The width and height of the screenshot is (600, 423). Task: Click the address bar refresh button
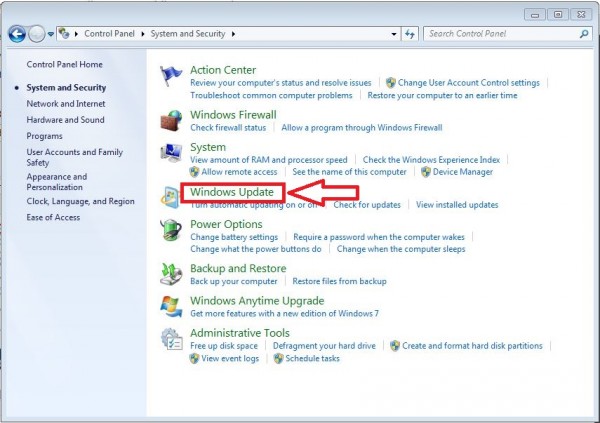click(x=410, y=34)
